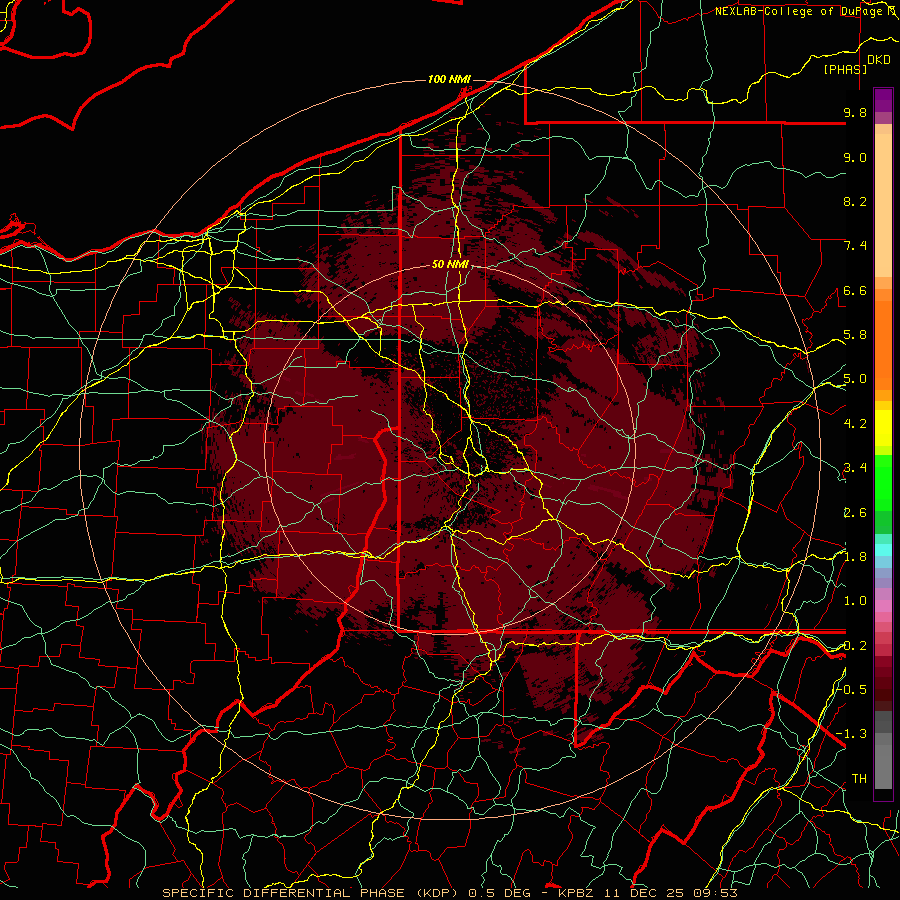The width and height of the screenshot is (900, 900).
Task: Click the TH threshold label on the scale
Action: coord(859,778)
